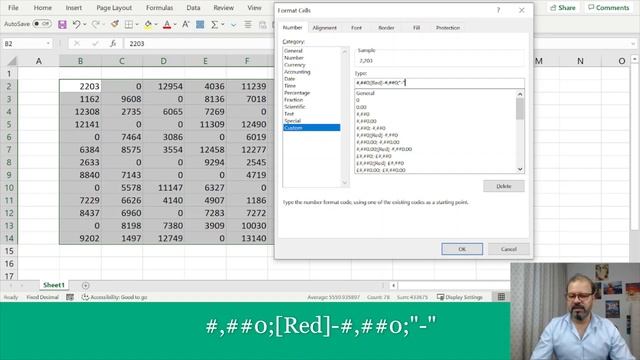640x360 pixels.
Task: Select cell D2 containing 12954
Action: (163, 86)
